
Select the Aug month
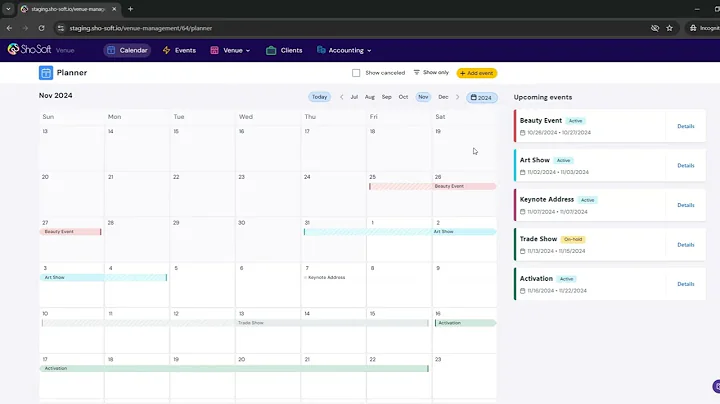[370, 97]
